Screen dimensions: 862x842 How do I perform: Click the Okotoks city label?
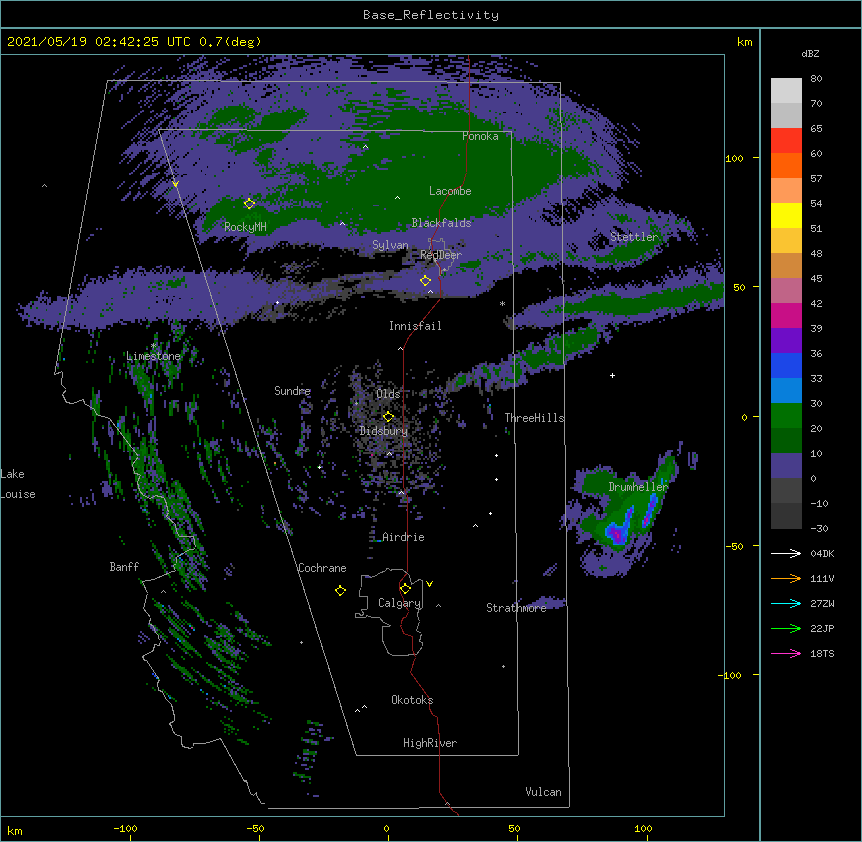click(x=412, y=700)
